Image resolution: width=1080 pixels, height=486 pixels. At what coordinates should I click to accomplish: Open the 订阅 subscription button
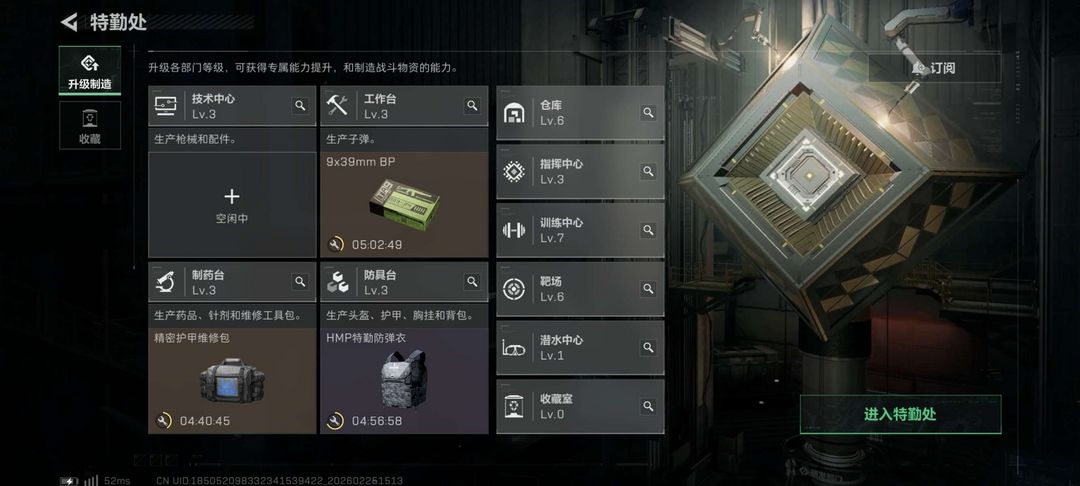(934, 68)
